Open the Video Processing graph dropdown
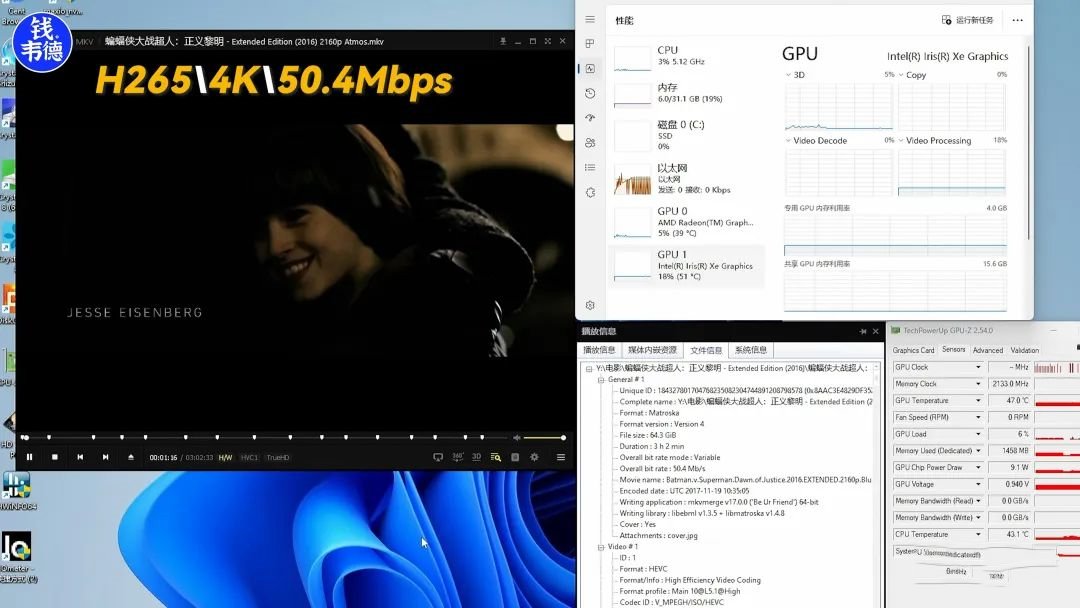1080x608 pixels. (x=901, y=140)
